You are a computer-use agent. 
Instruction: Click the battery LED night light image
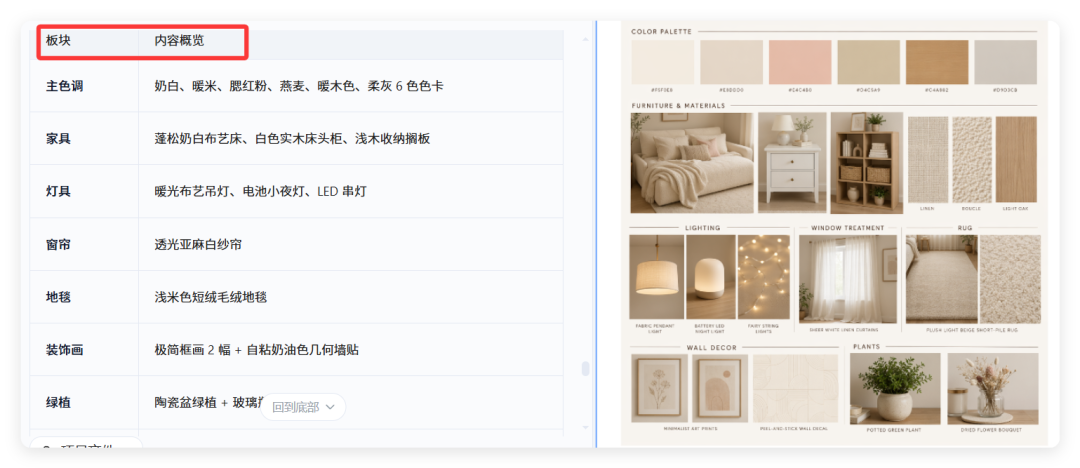click(x=710, y=276)
